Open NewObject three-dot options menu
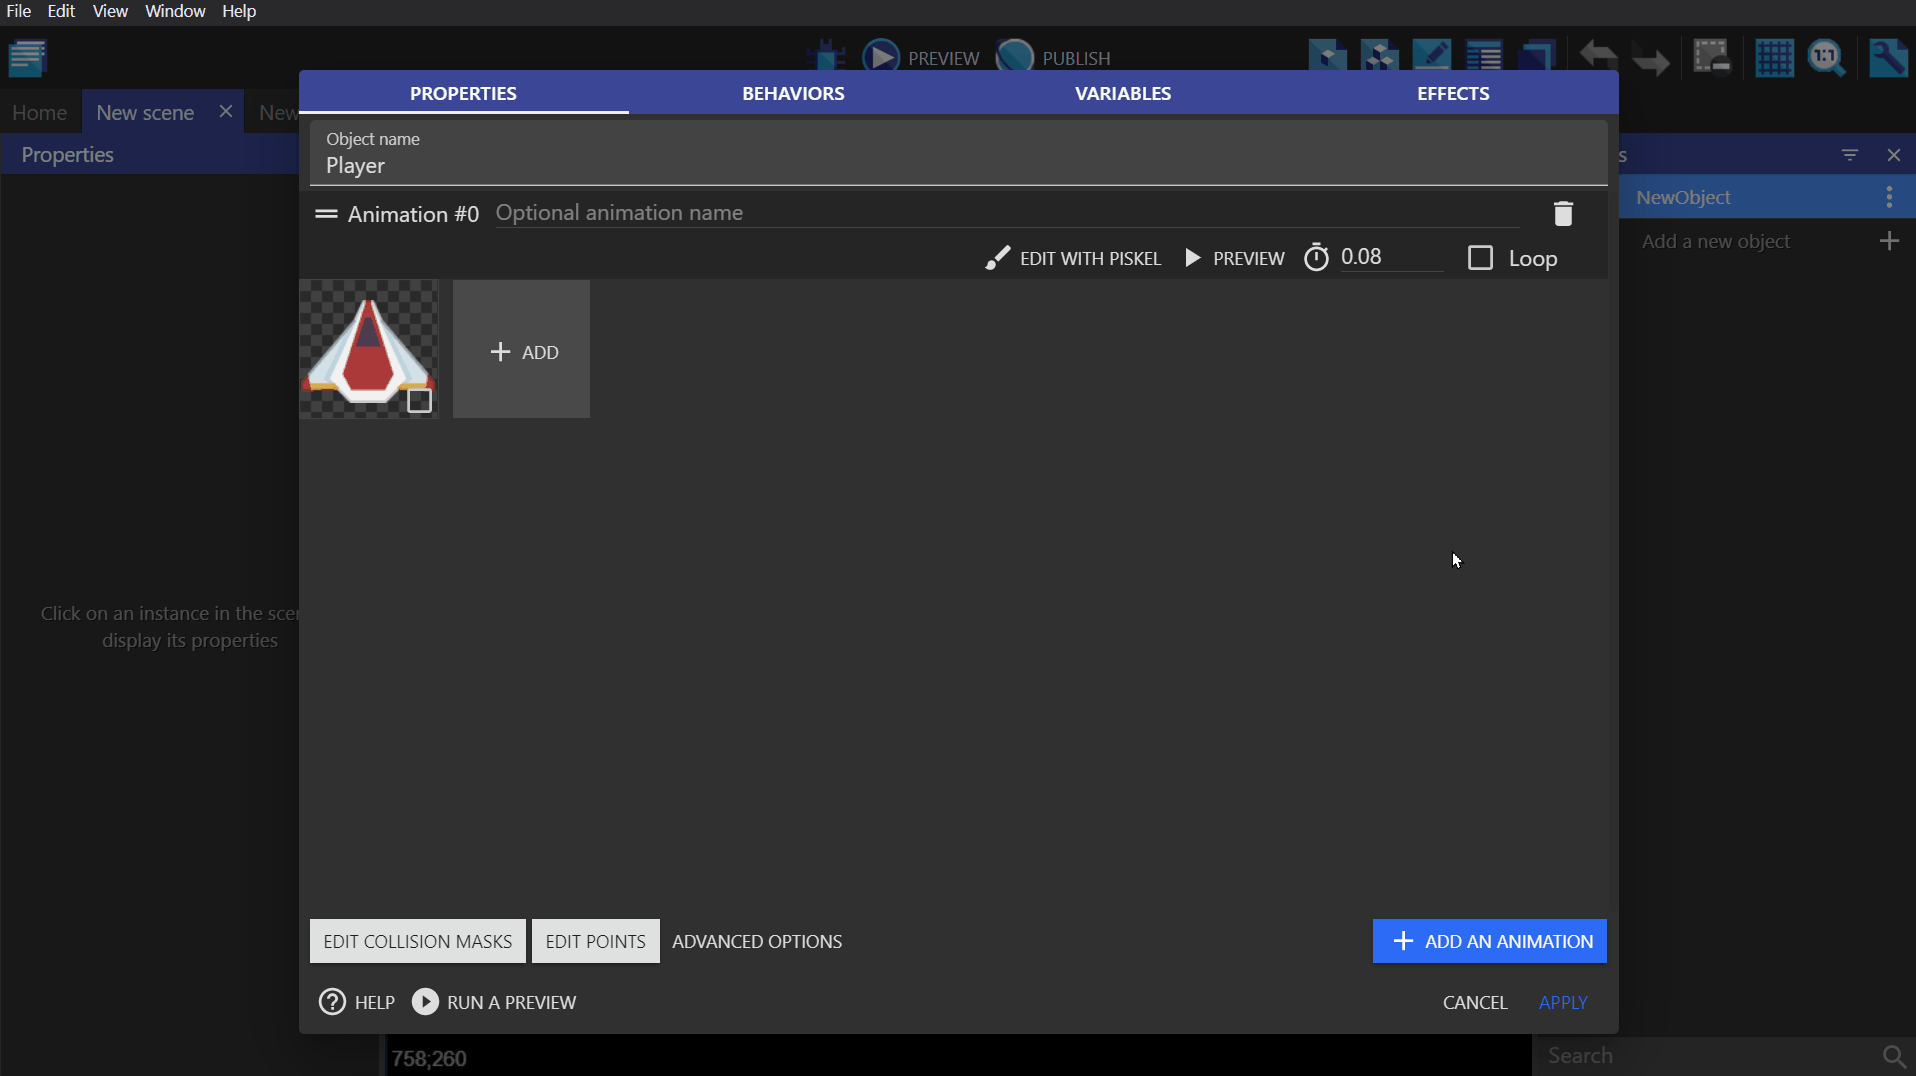Viewport: 1916px width, 1076px height. [x=1889, y=197]
